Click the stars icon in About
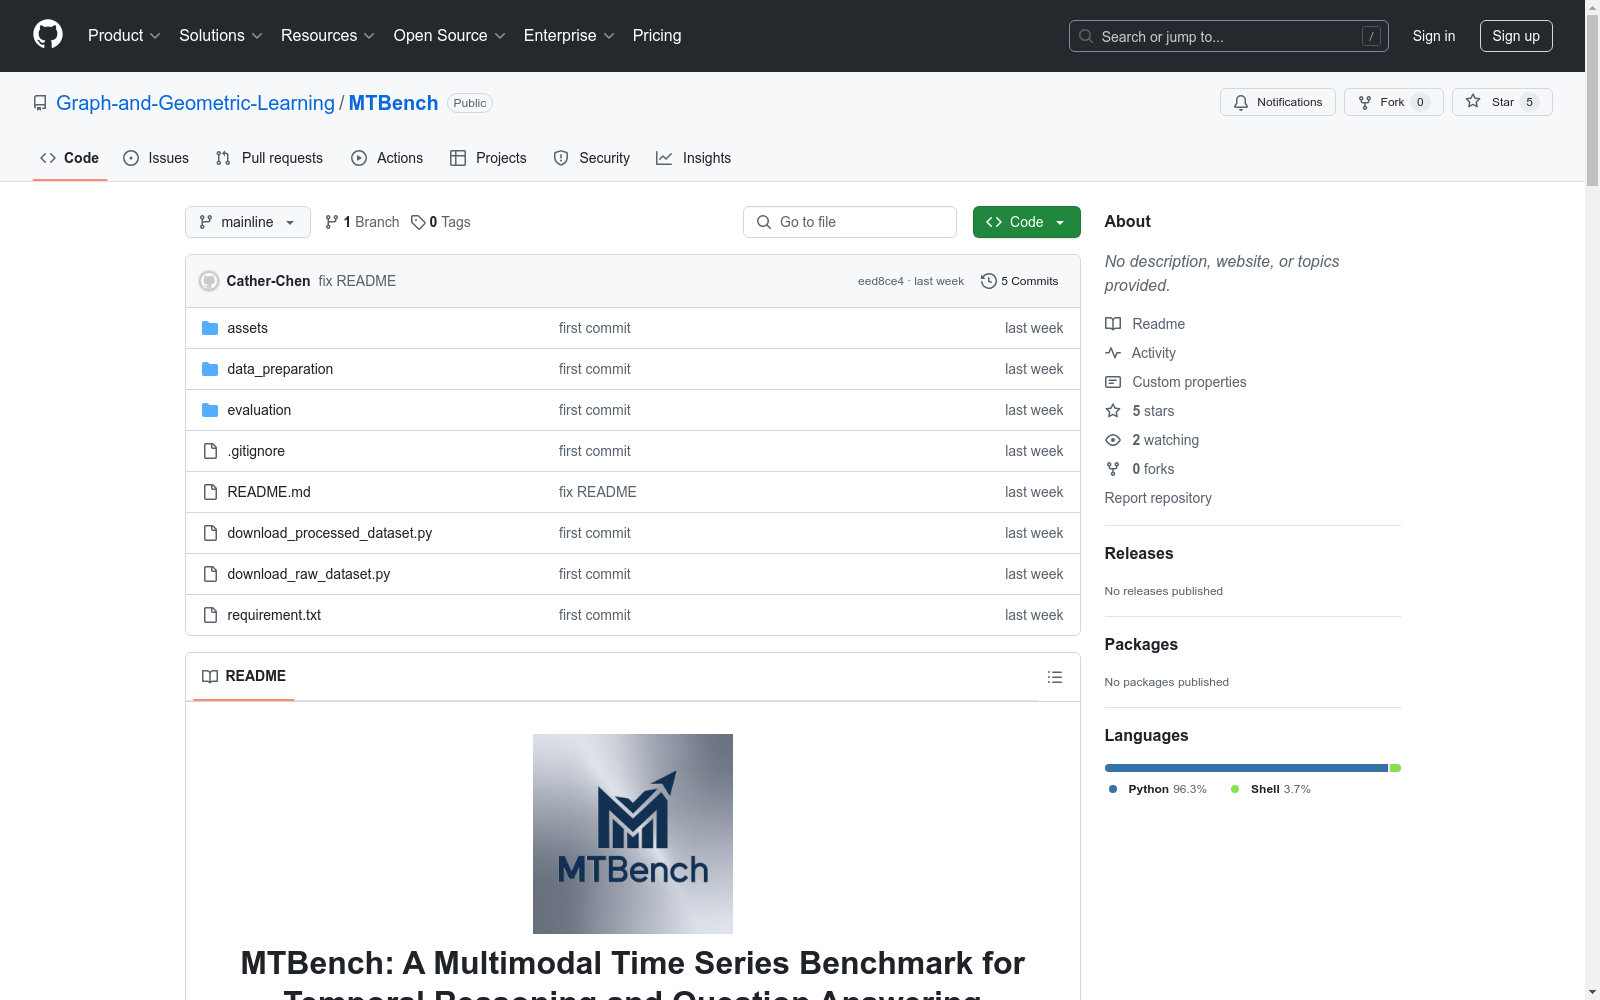 [1113, 411]
